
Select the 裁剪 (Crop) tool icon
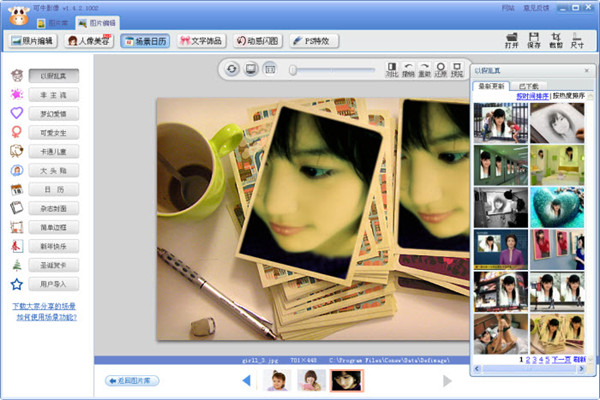556,40
